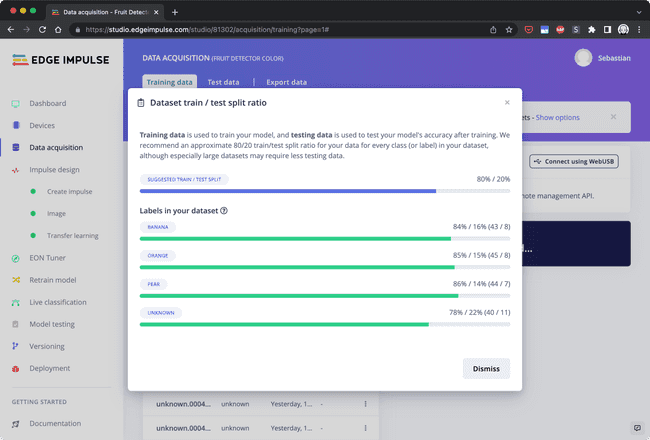Switch to the Test data tab
The image size is (650, 440).
pyautogui.click(x=223, y=82)
